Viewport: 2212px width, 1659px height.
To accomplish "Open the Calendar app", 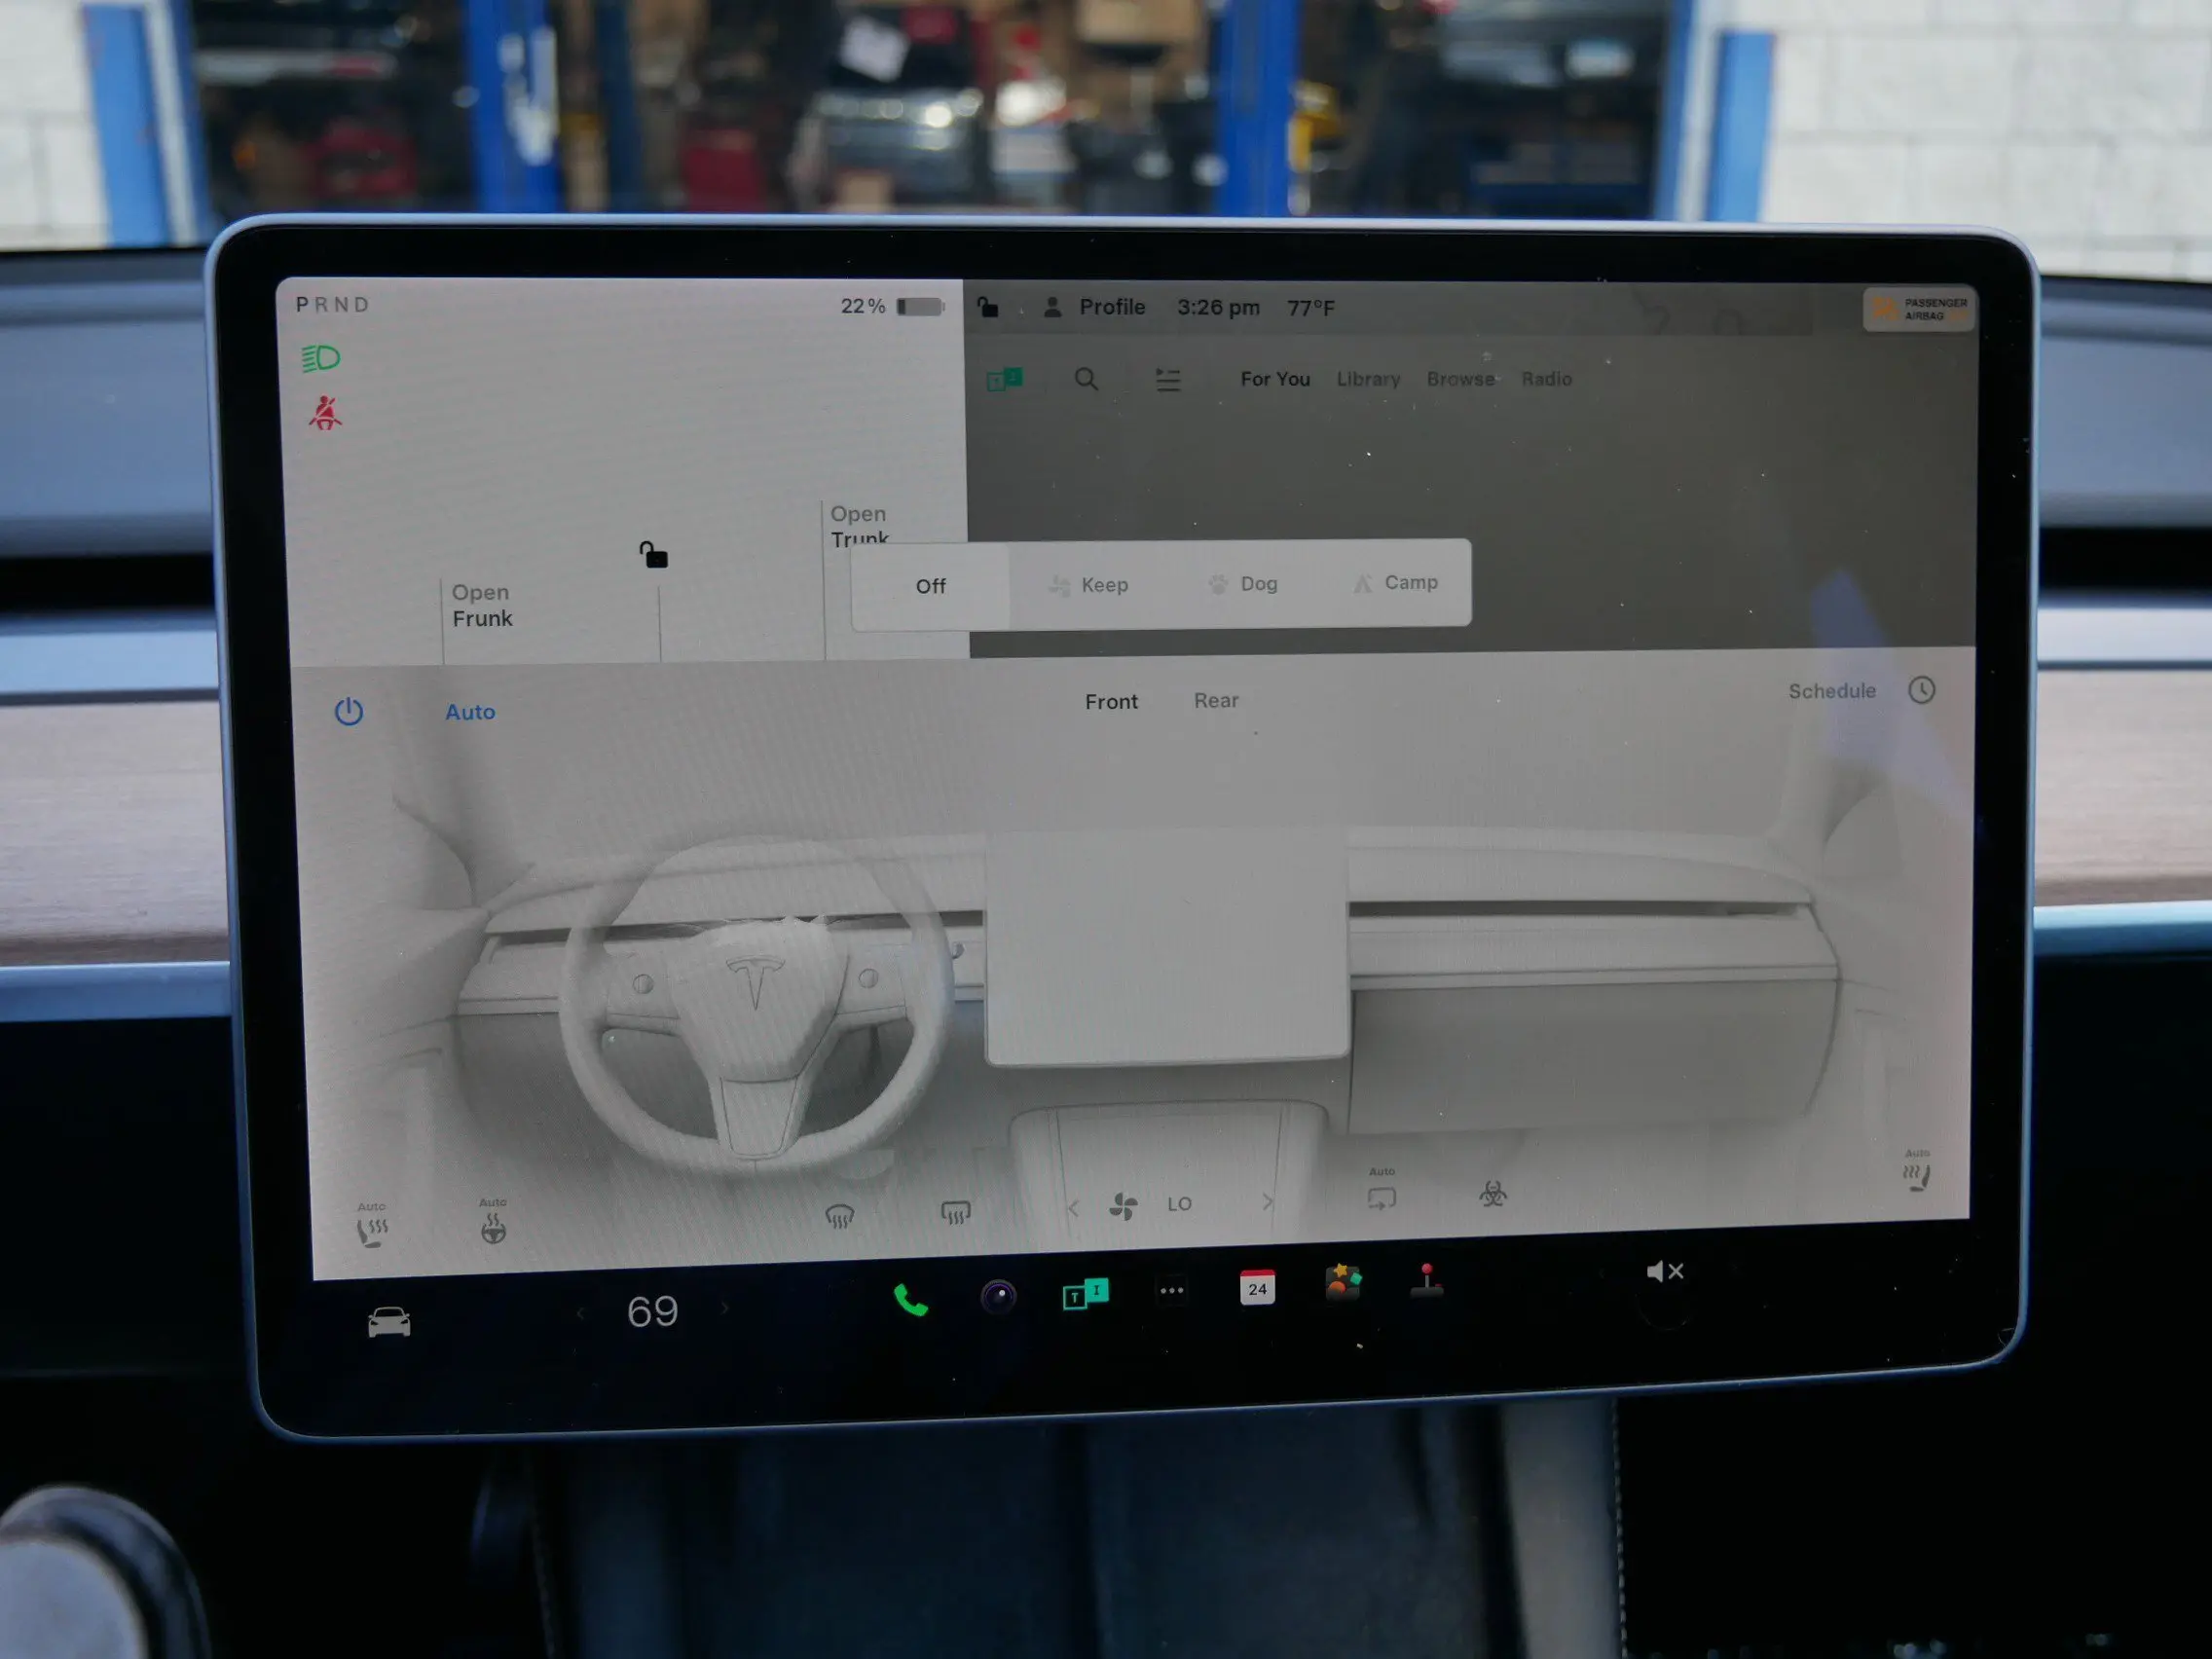I will tap(1257, 1287).
